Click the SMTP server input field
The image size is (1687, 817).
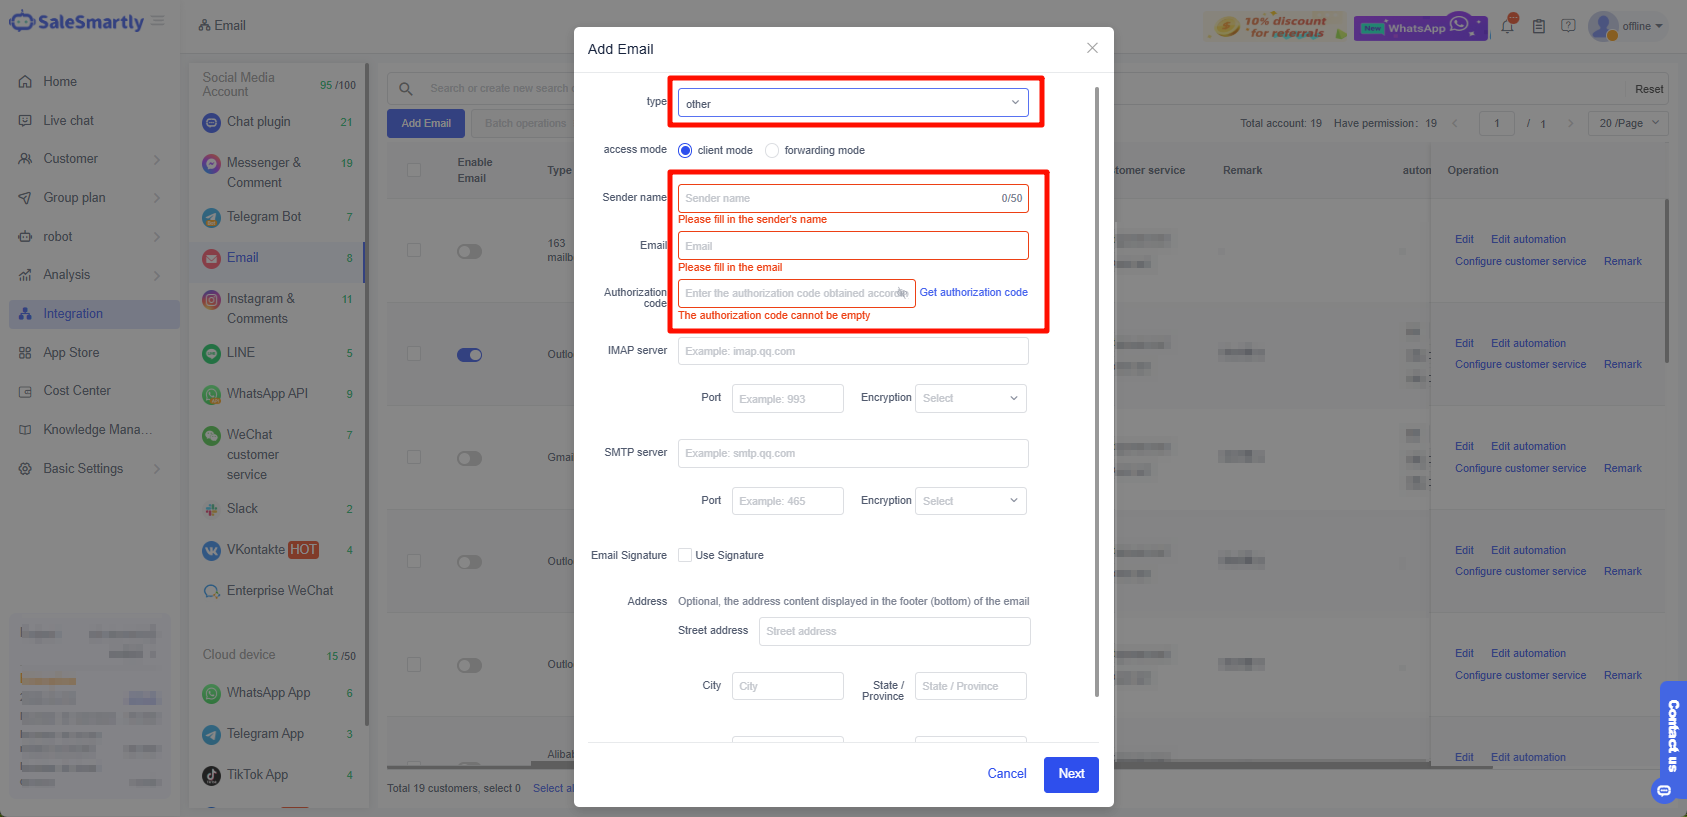[x=853, y=453]
